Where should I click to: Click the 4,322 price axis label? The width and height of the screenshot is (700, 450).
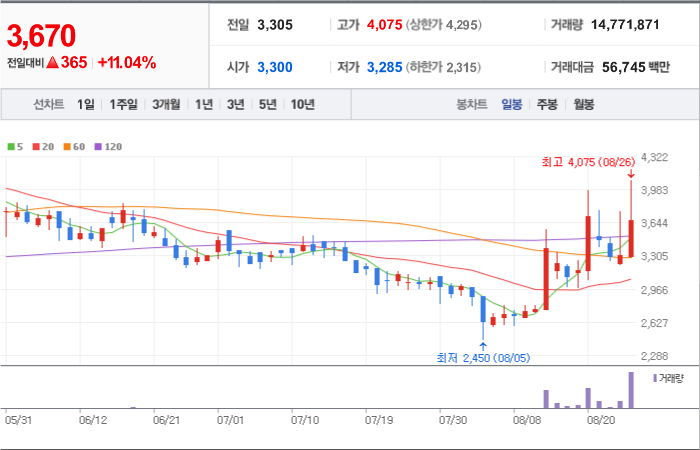654,157
